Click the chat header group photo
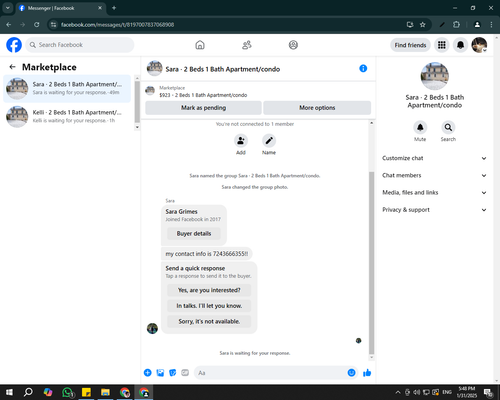 pyautogui.click(x=155, y=69)
